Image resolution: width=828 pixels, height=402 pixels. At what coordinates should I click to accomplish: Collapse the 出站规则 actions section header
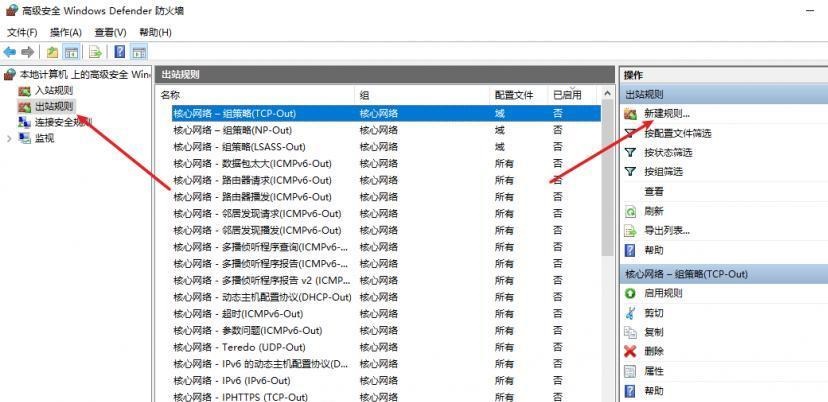[723, 95]
